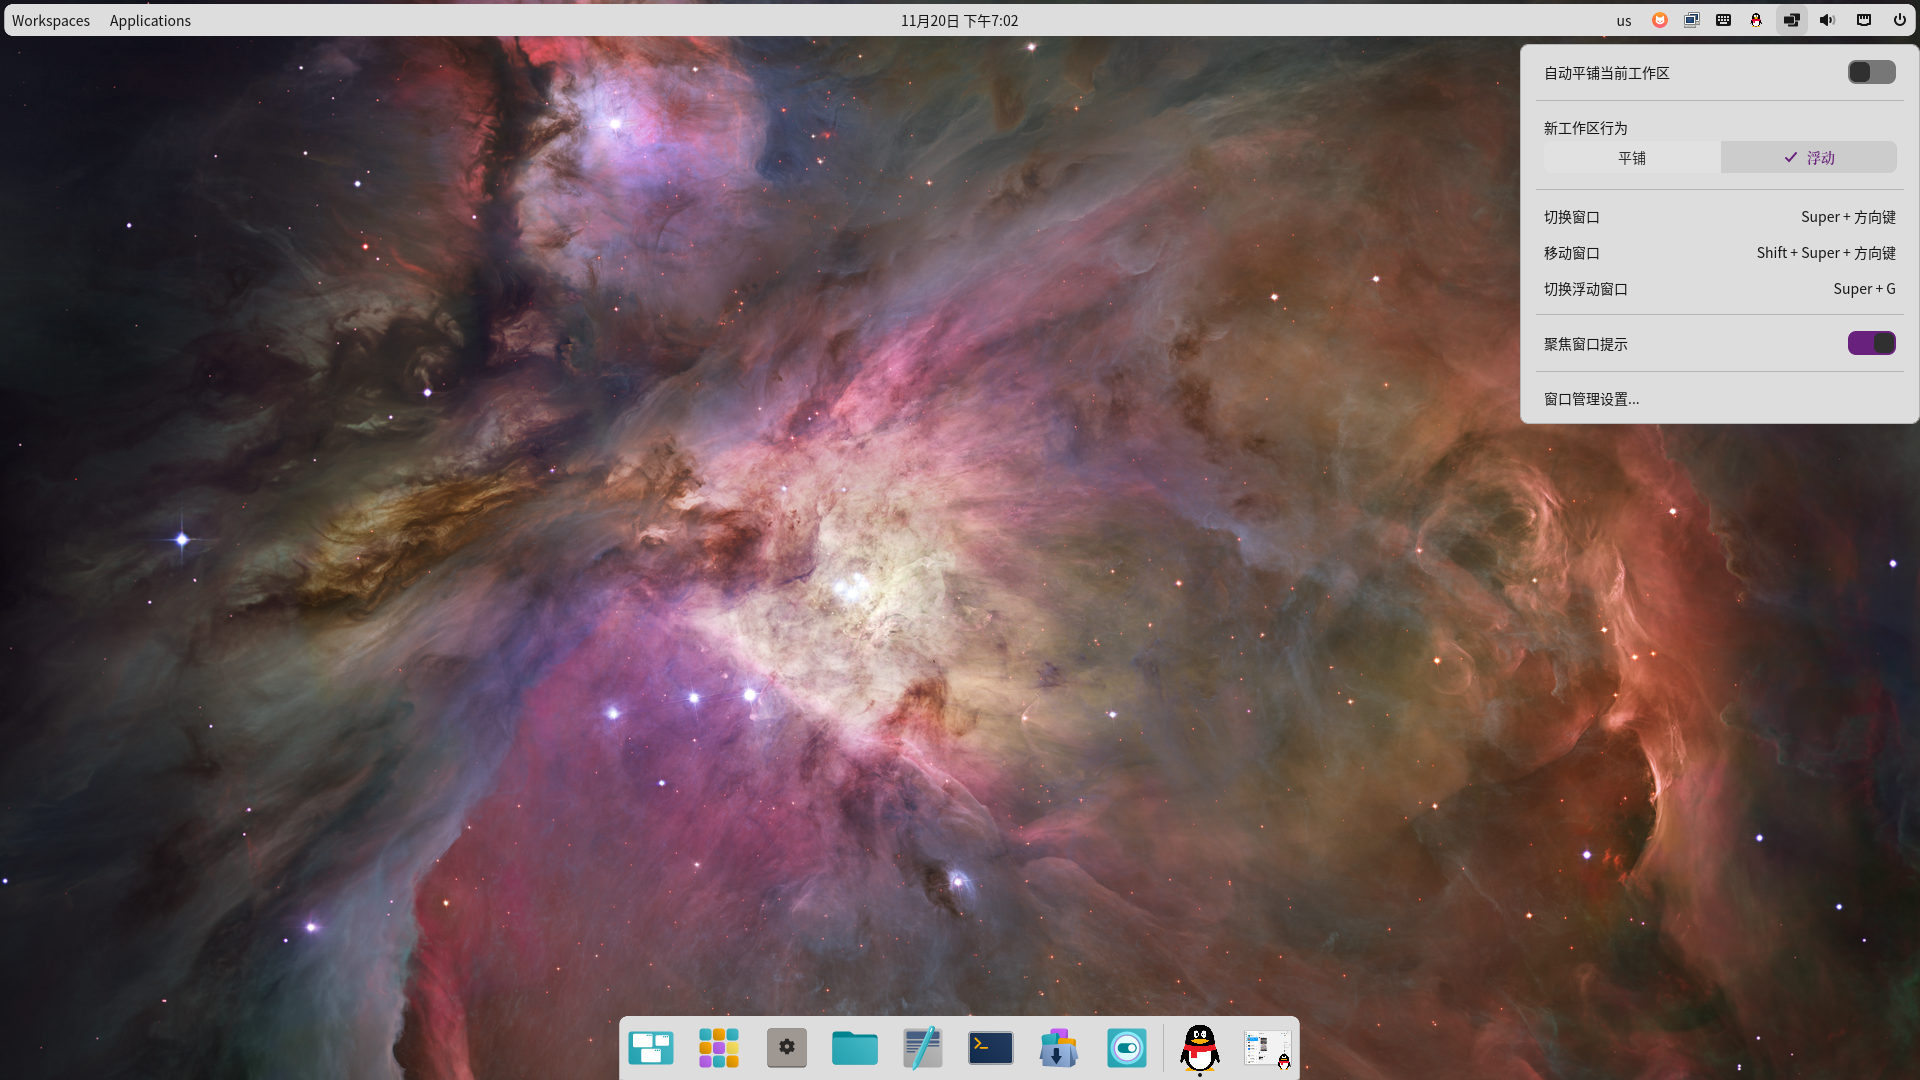Open the terminal from the dock
Screen dimensions: 1920x1080
click(x=990, y=1048)
